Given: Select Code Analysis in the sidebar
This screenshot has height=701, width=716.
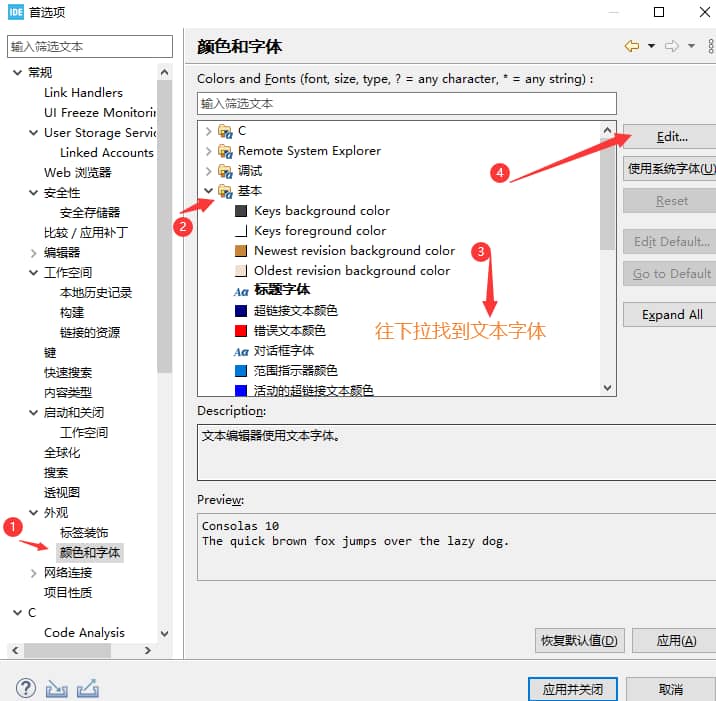Looking at the screenshot, I should click(84, 633).
